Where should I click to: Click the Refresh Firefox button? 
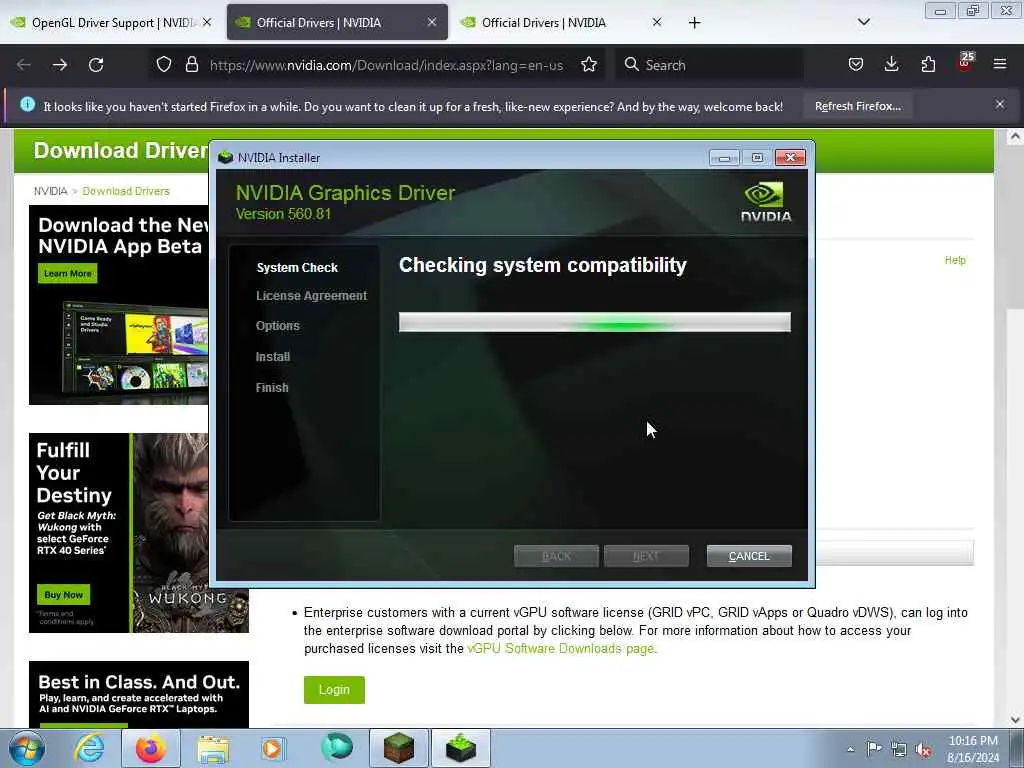pos(857,106)
